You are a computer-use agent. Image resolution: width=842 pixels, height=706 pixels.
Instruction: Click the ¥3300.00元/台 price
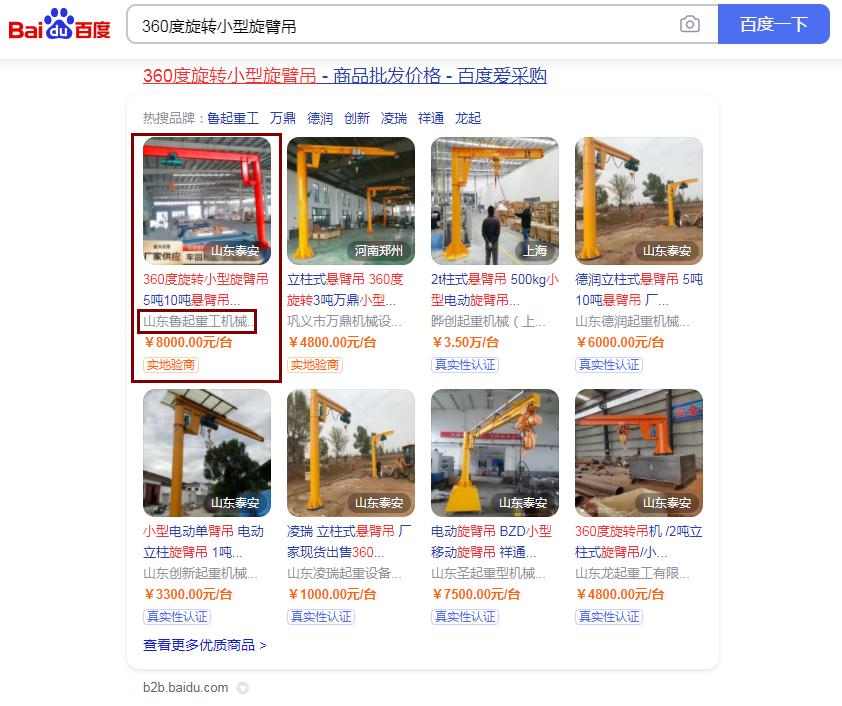188,594
